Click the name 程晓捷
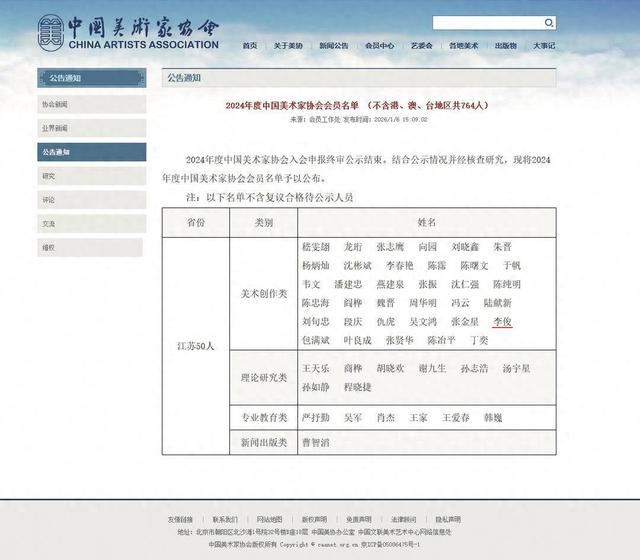Screen dimensions: 640x560 tap(358, 387)
